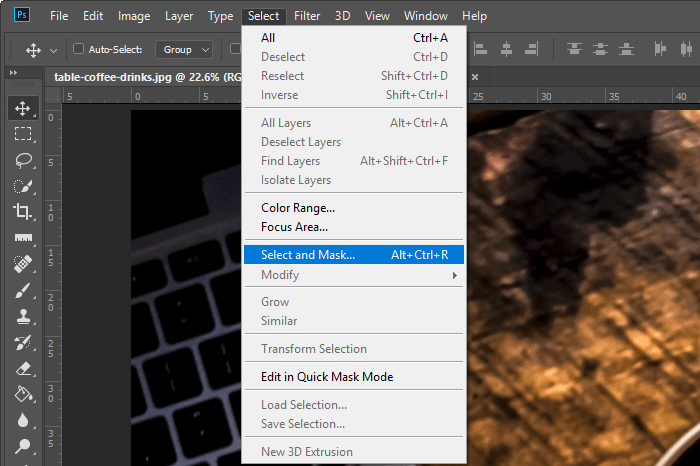Select the Paint Bucket tool

(23, 395)
